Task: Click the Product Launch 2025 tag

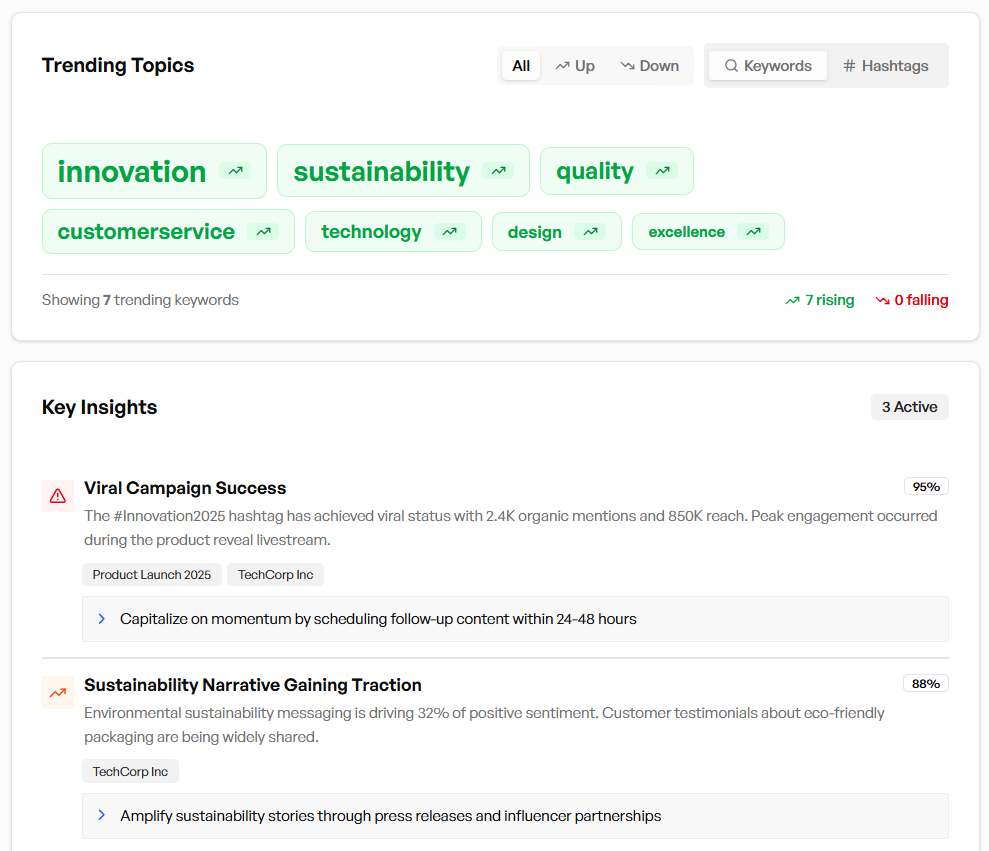Action: click(152, 575)
